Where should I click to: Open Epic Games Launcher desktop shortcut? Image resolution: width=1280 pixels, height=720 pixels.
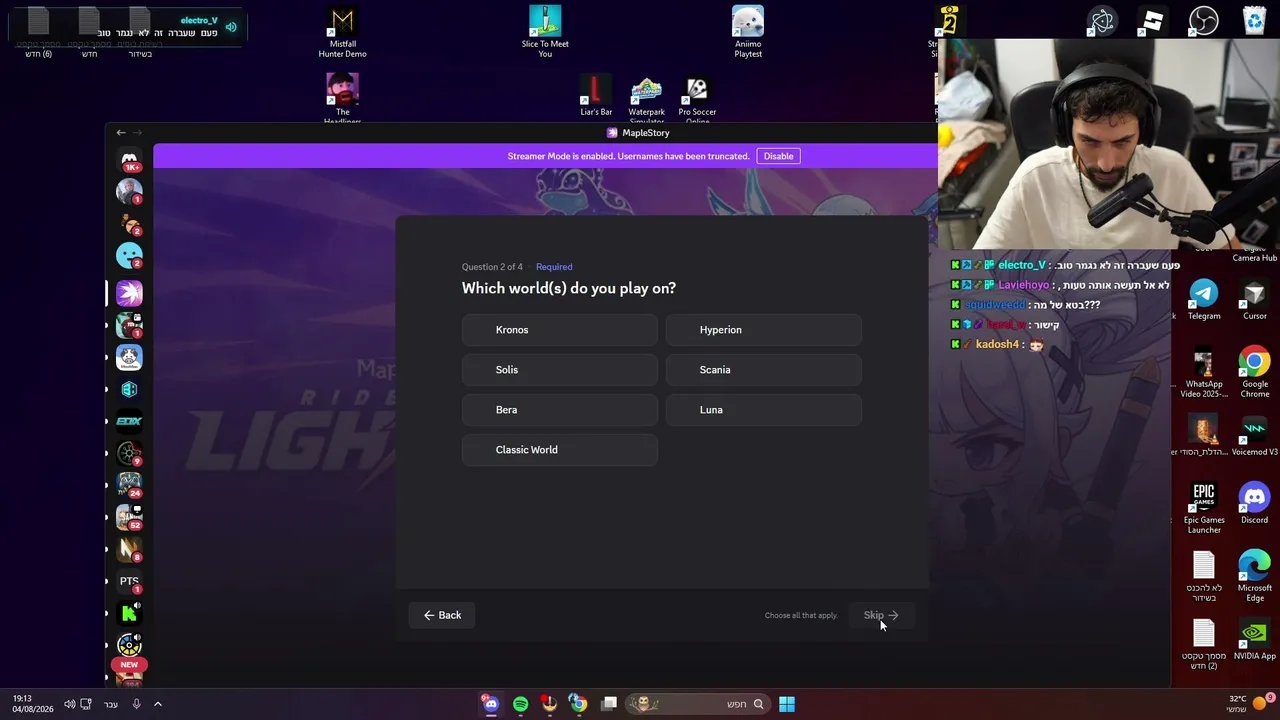(x=1204, y=509)
